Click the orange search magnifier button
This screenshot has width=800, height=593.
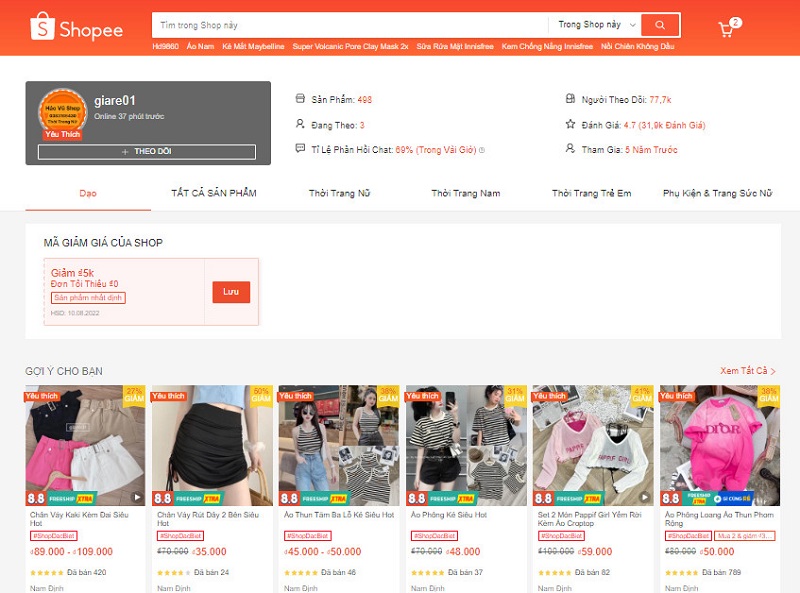[660, 25]
